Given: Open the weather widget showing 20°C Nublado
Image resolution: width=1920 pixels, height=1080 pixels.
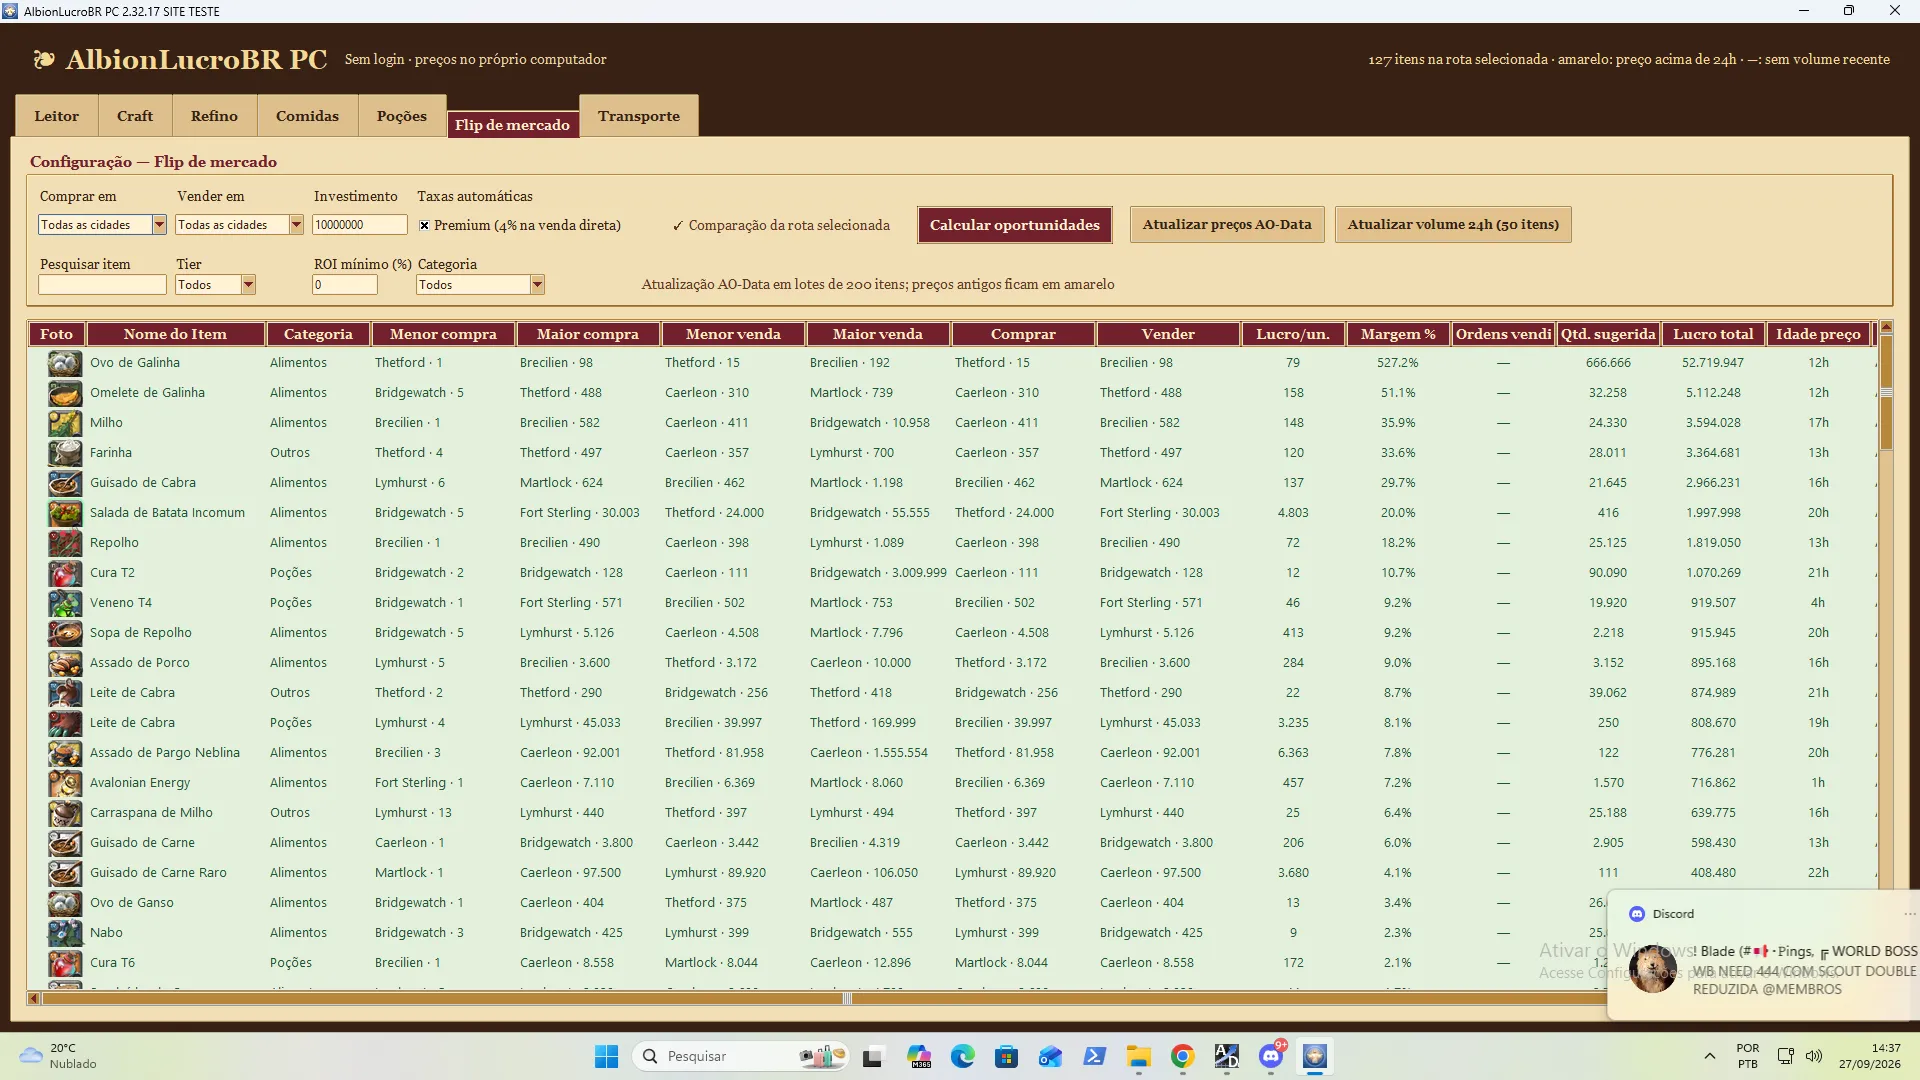Looking at the screenshot, I should click(60, 1056).
